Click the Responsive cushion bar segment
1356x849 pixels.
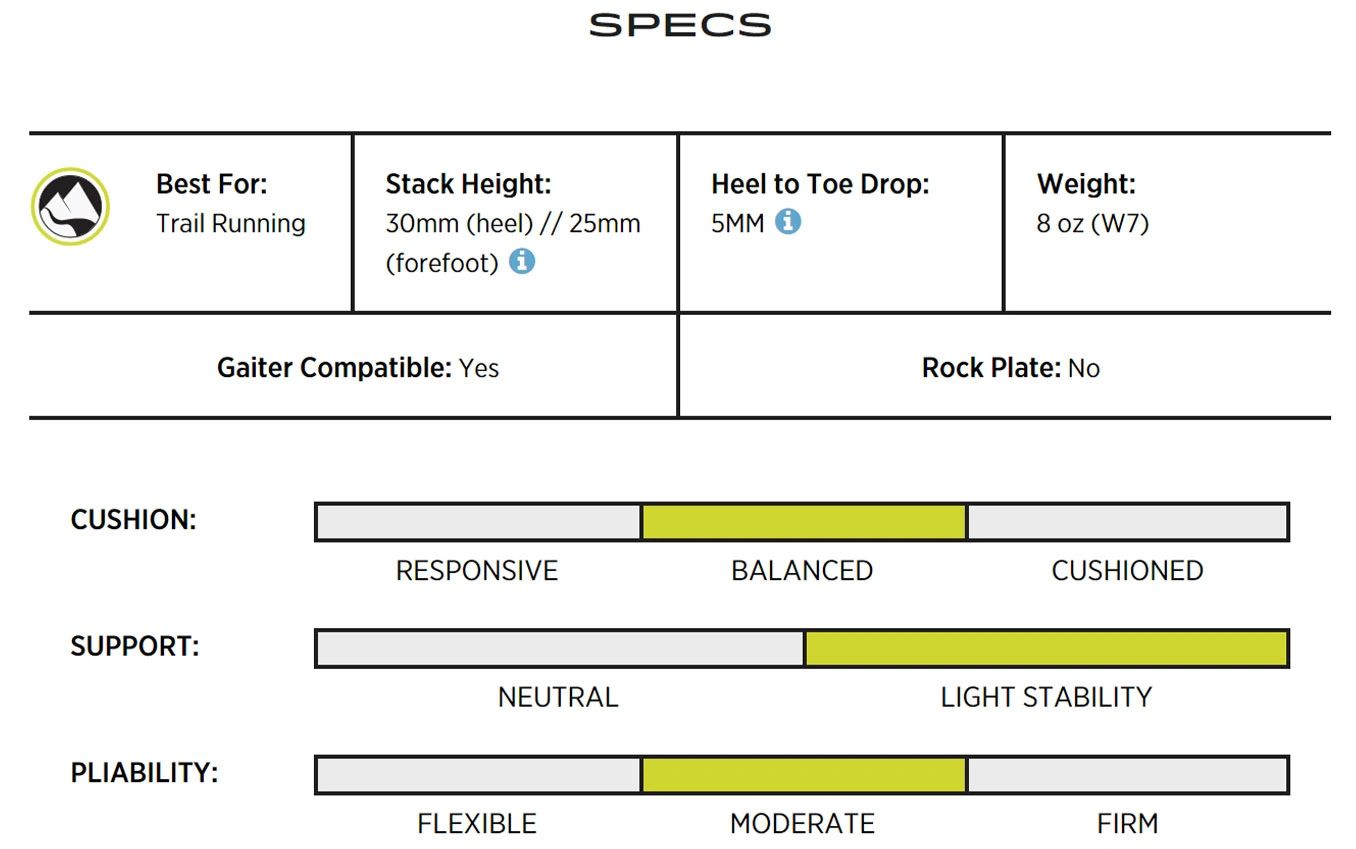point(478,522)
